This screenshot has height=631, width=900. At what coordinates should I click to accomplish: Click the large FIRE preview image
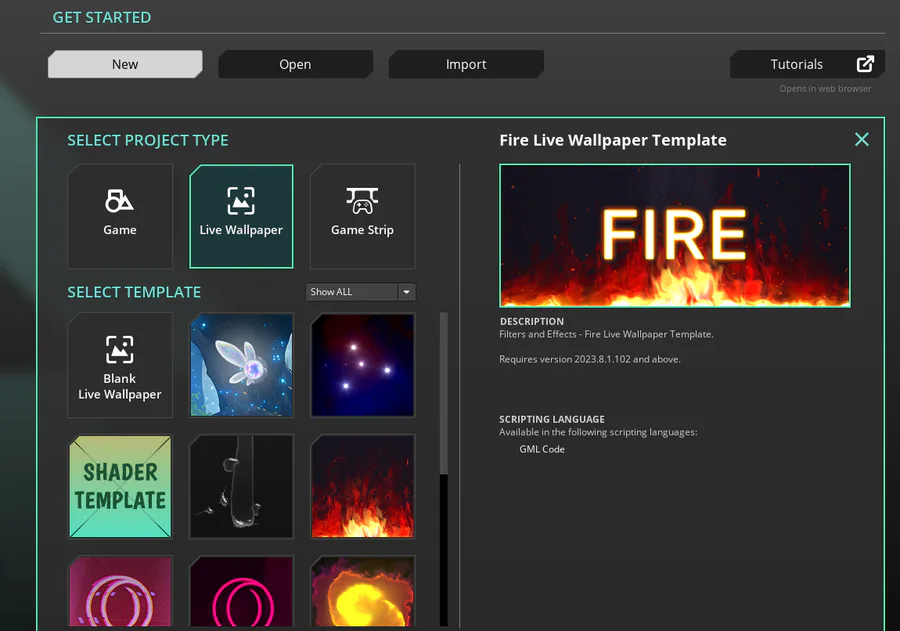(x=675, y=235)
